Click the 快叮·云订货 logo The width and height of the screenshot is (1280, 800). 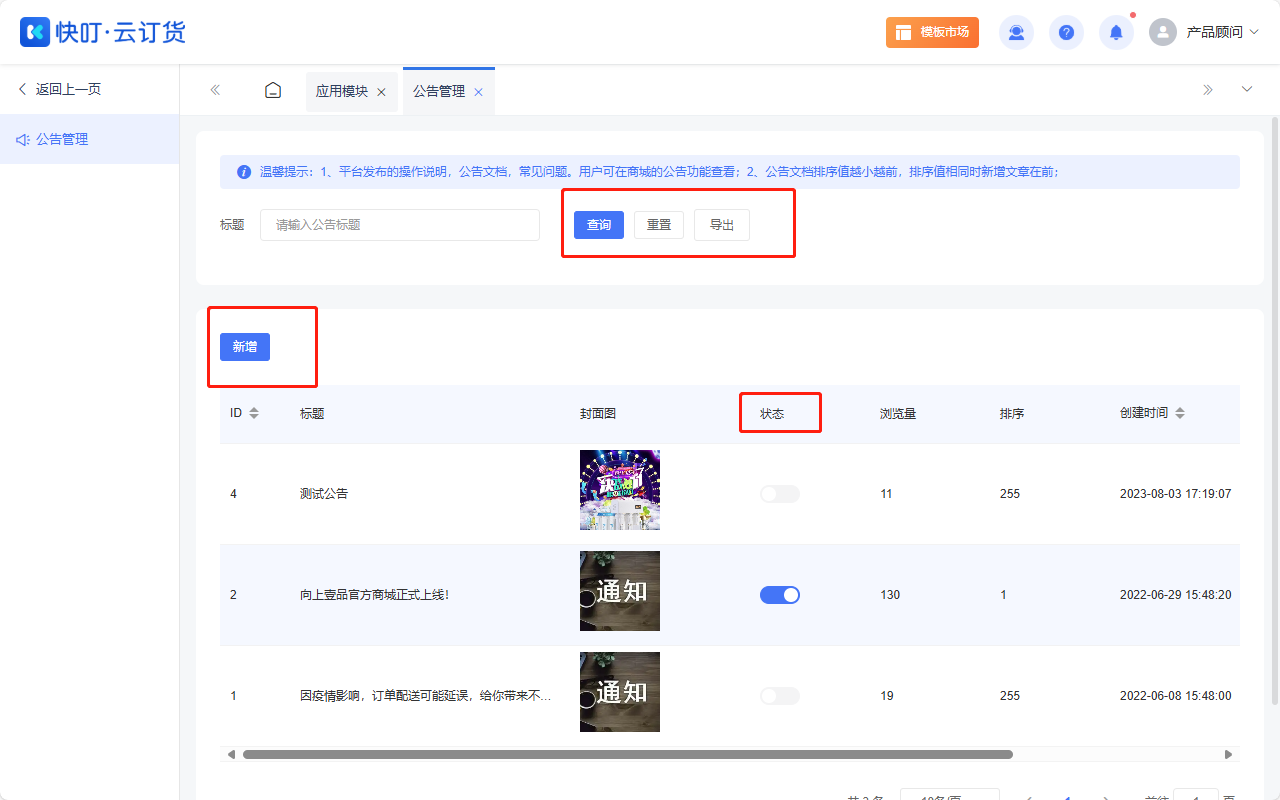(103, 32)
